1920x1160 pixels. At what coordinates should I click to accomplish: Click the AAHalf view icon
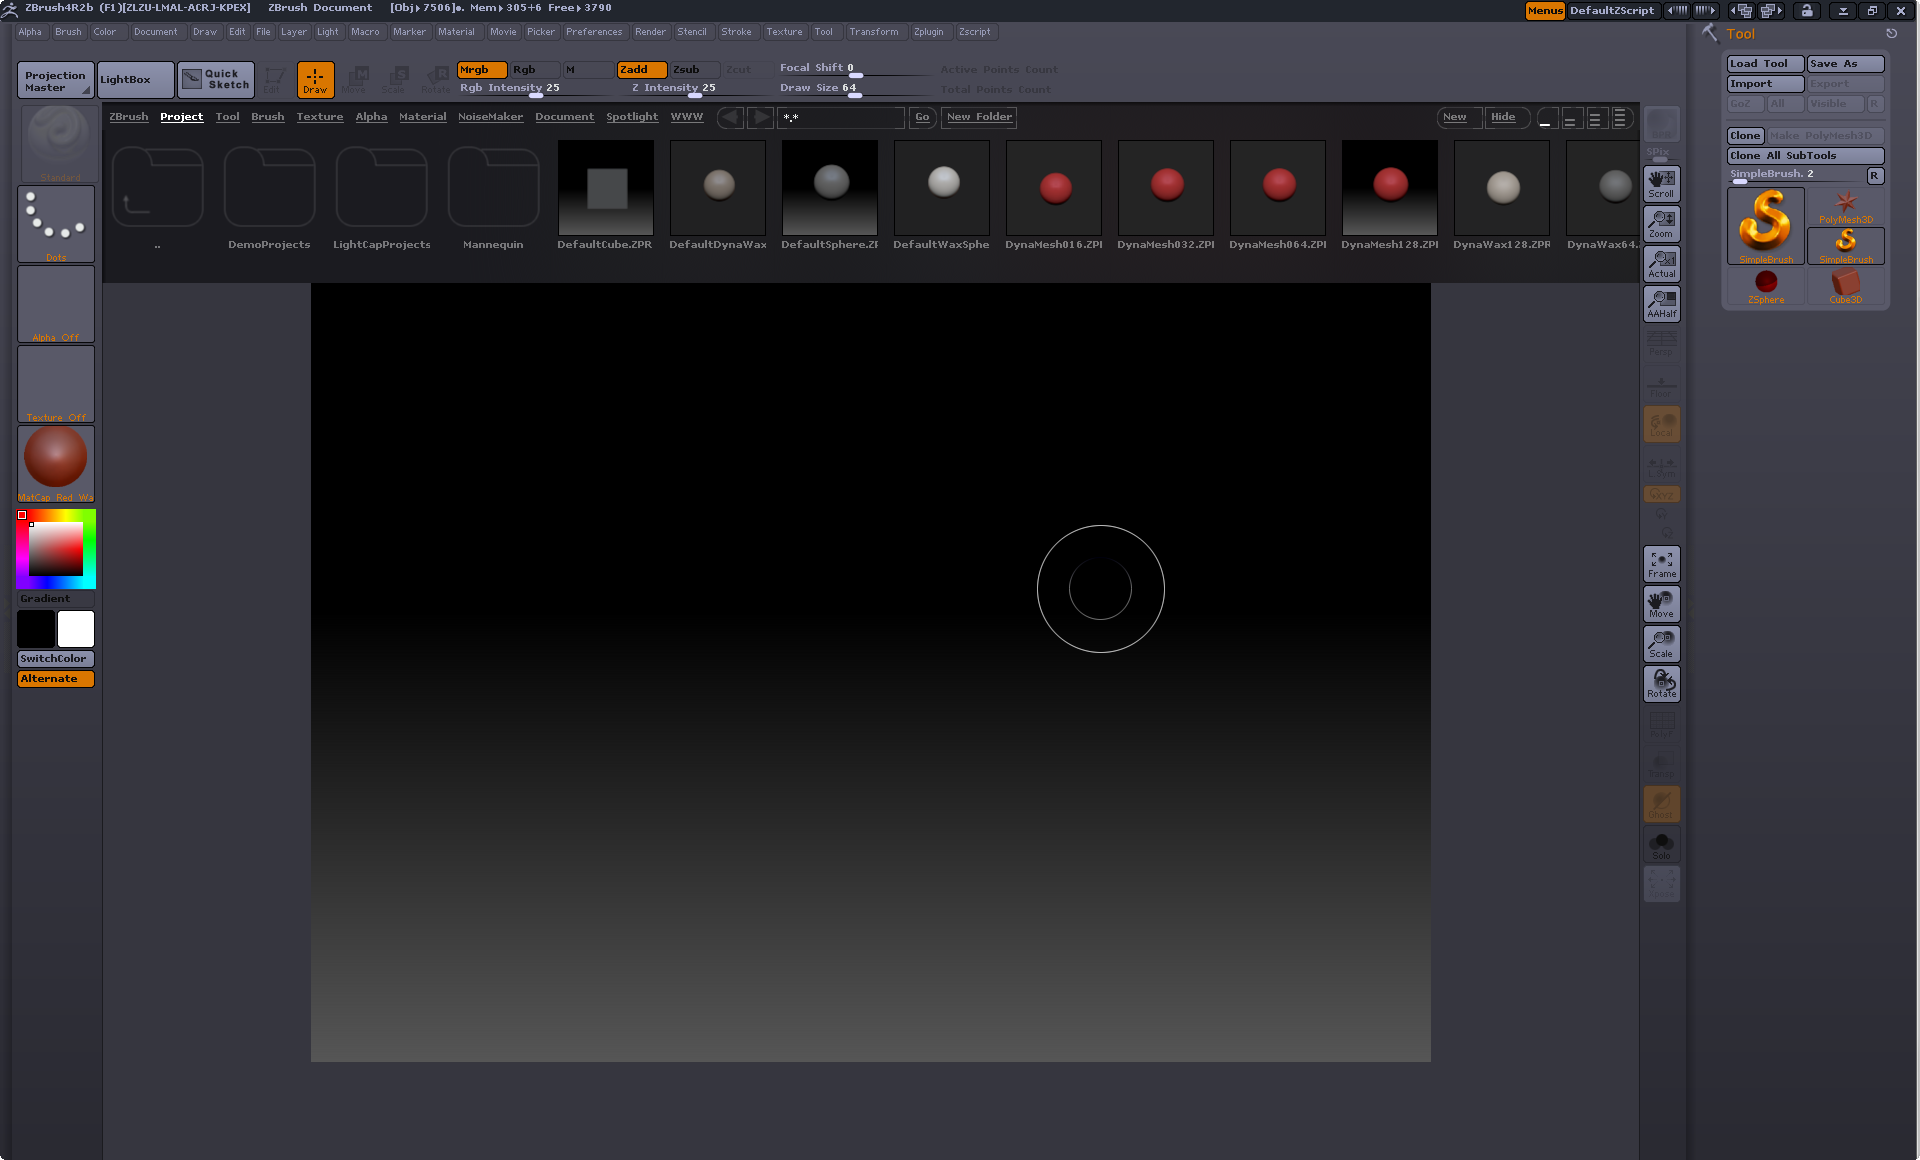(x=1661, y=303)
